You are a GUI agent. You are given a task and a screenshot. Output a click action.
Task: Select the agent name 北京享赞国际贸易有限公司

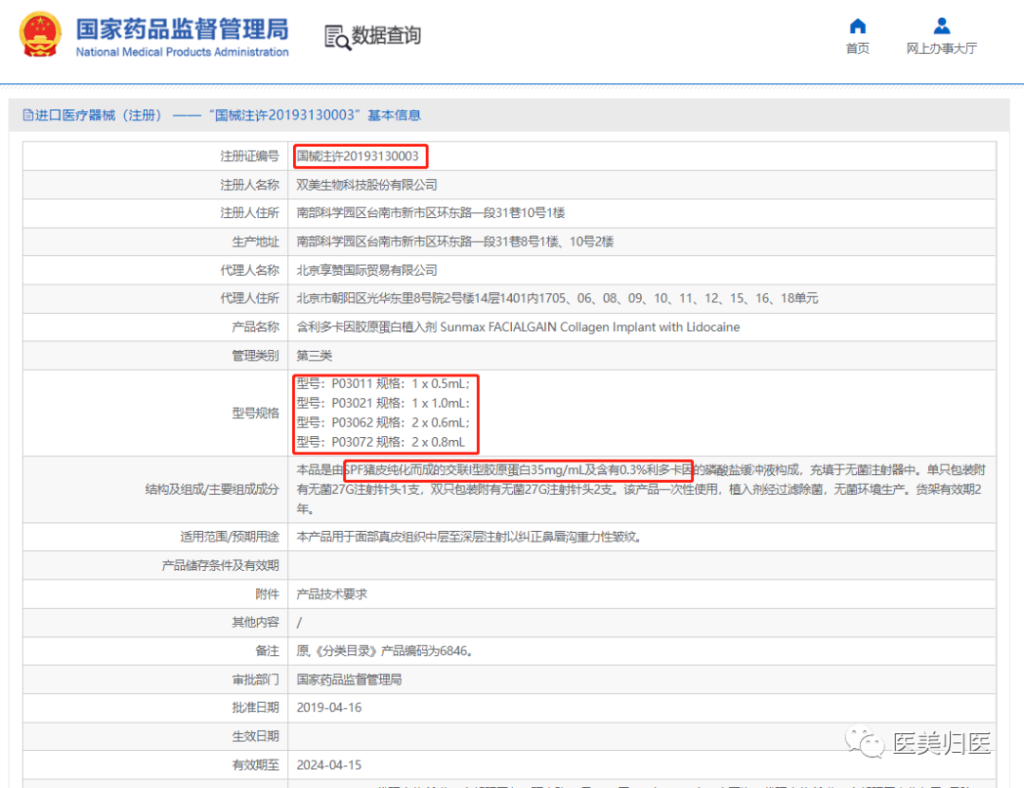(366, 270)
